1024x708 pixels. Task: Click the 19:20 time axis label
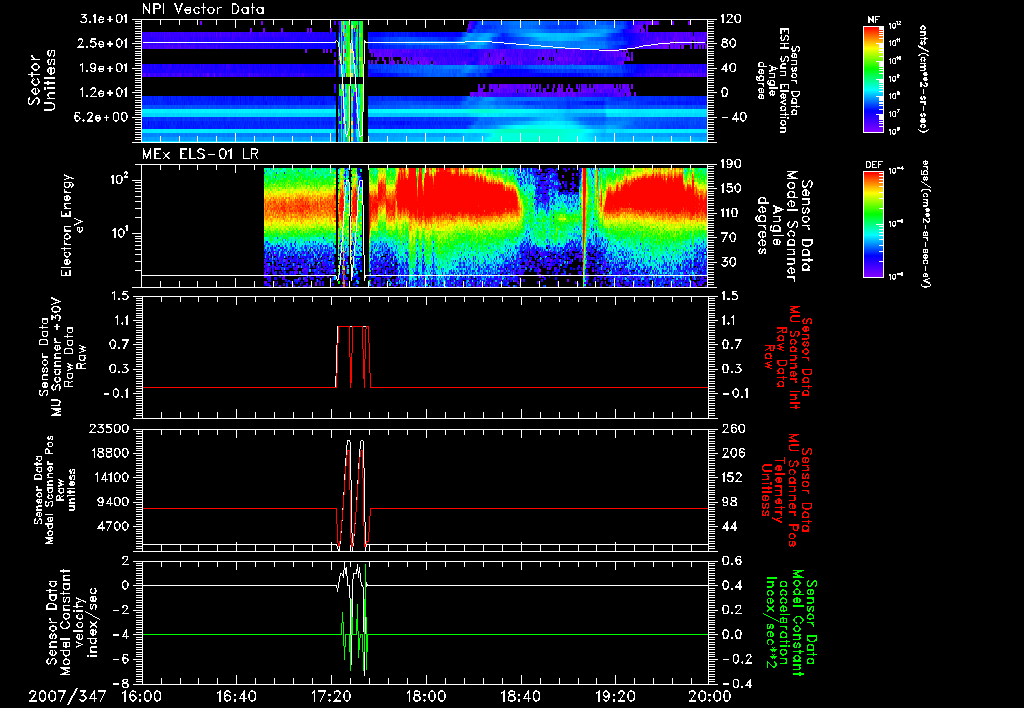coord(615,696)
